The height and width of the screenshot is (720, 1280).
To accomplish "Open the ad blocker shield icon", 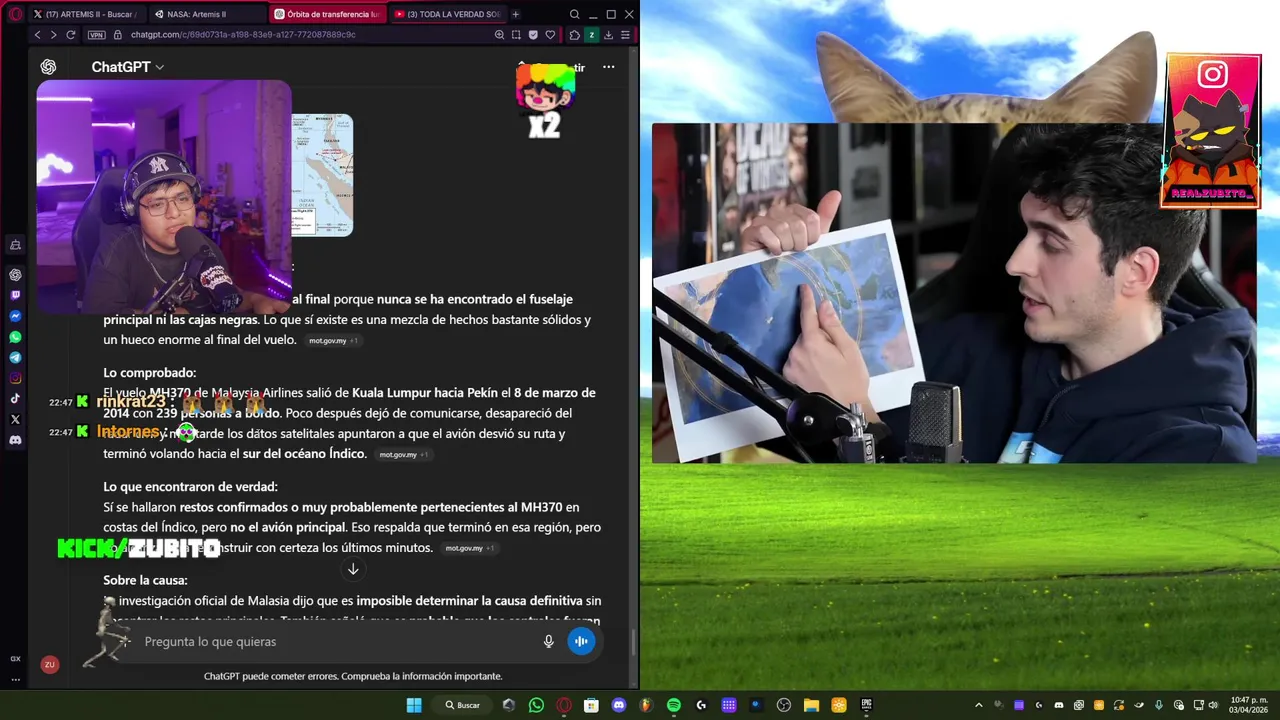I will [533, 34].
